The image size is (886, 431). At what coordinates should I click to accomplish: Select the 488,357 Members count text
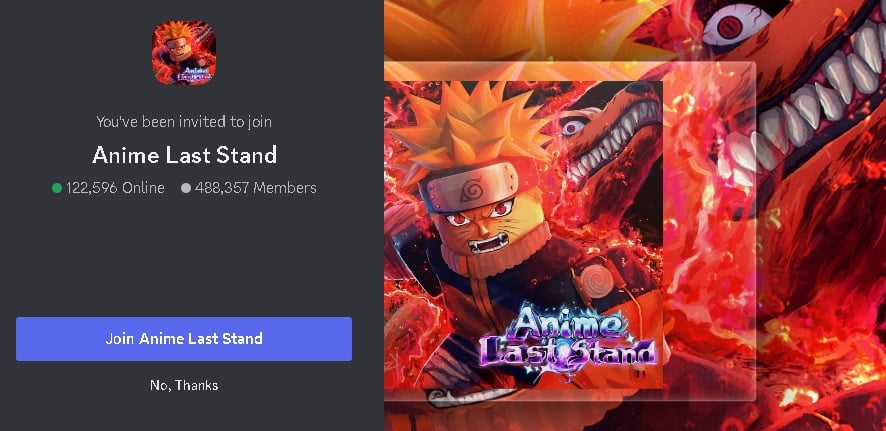point(255,188)
